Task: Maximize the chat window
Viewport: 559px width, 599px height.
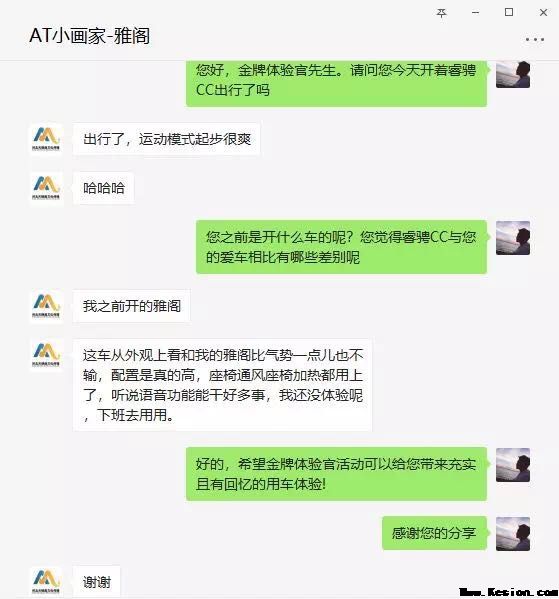Action: coord(509,12)
